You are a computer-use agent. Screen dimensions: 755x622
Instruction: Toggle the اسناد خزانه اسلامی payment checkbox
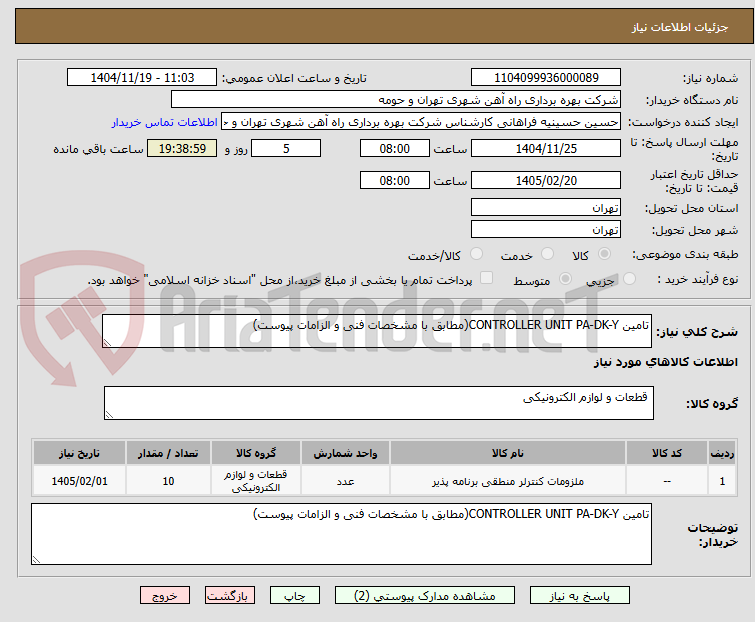pos(487,278)
